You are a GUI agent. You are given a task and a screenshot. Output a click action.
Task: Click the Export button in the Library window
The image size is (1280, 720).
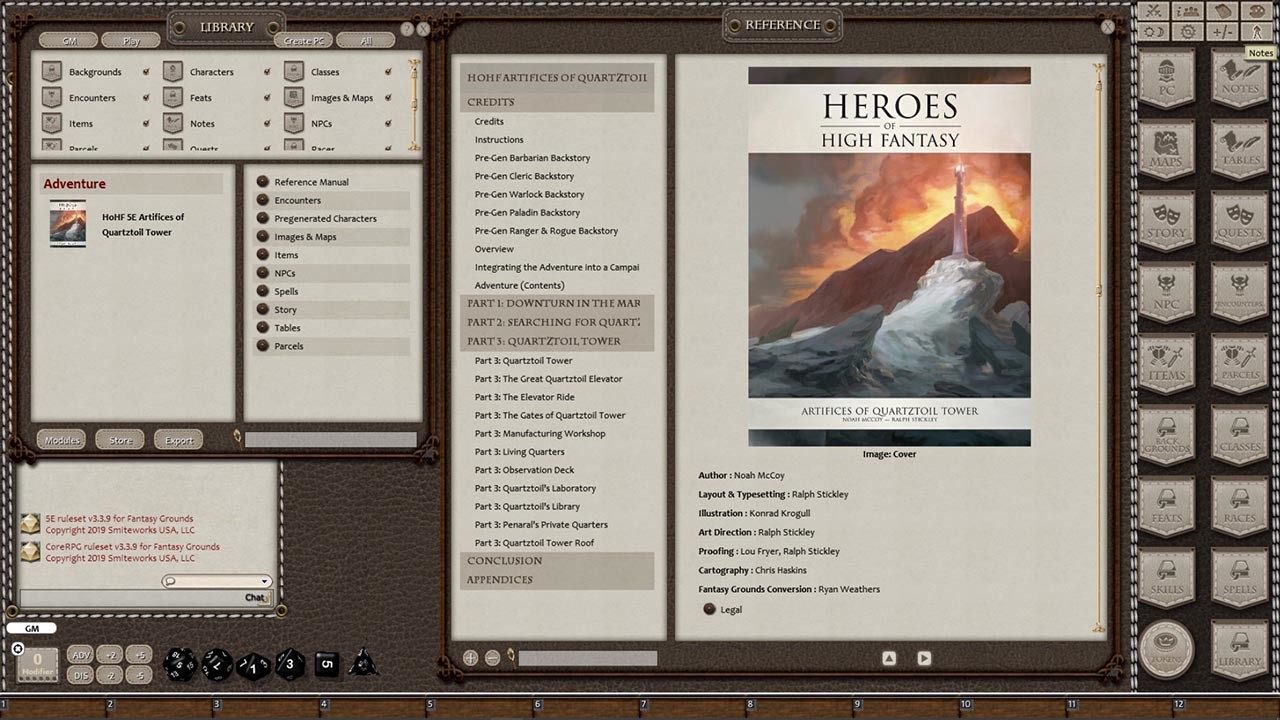(x=178, y=439)
